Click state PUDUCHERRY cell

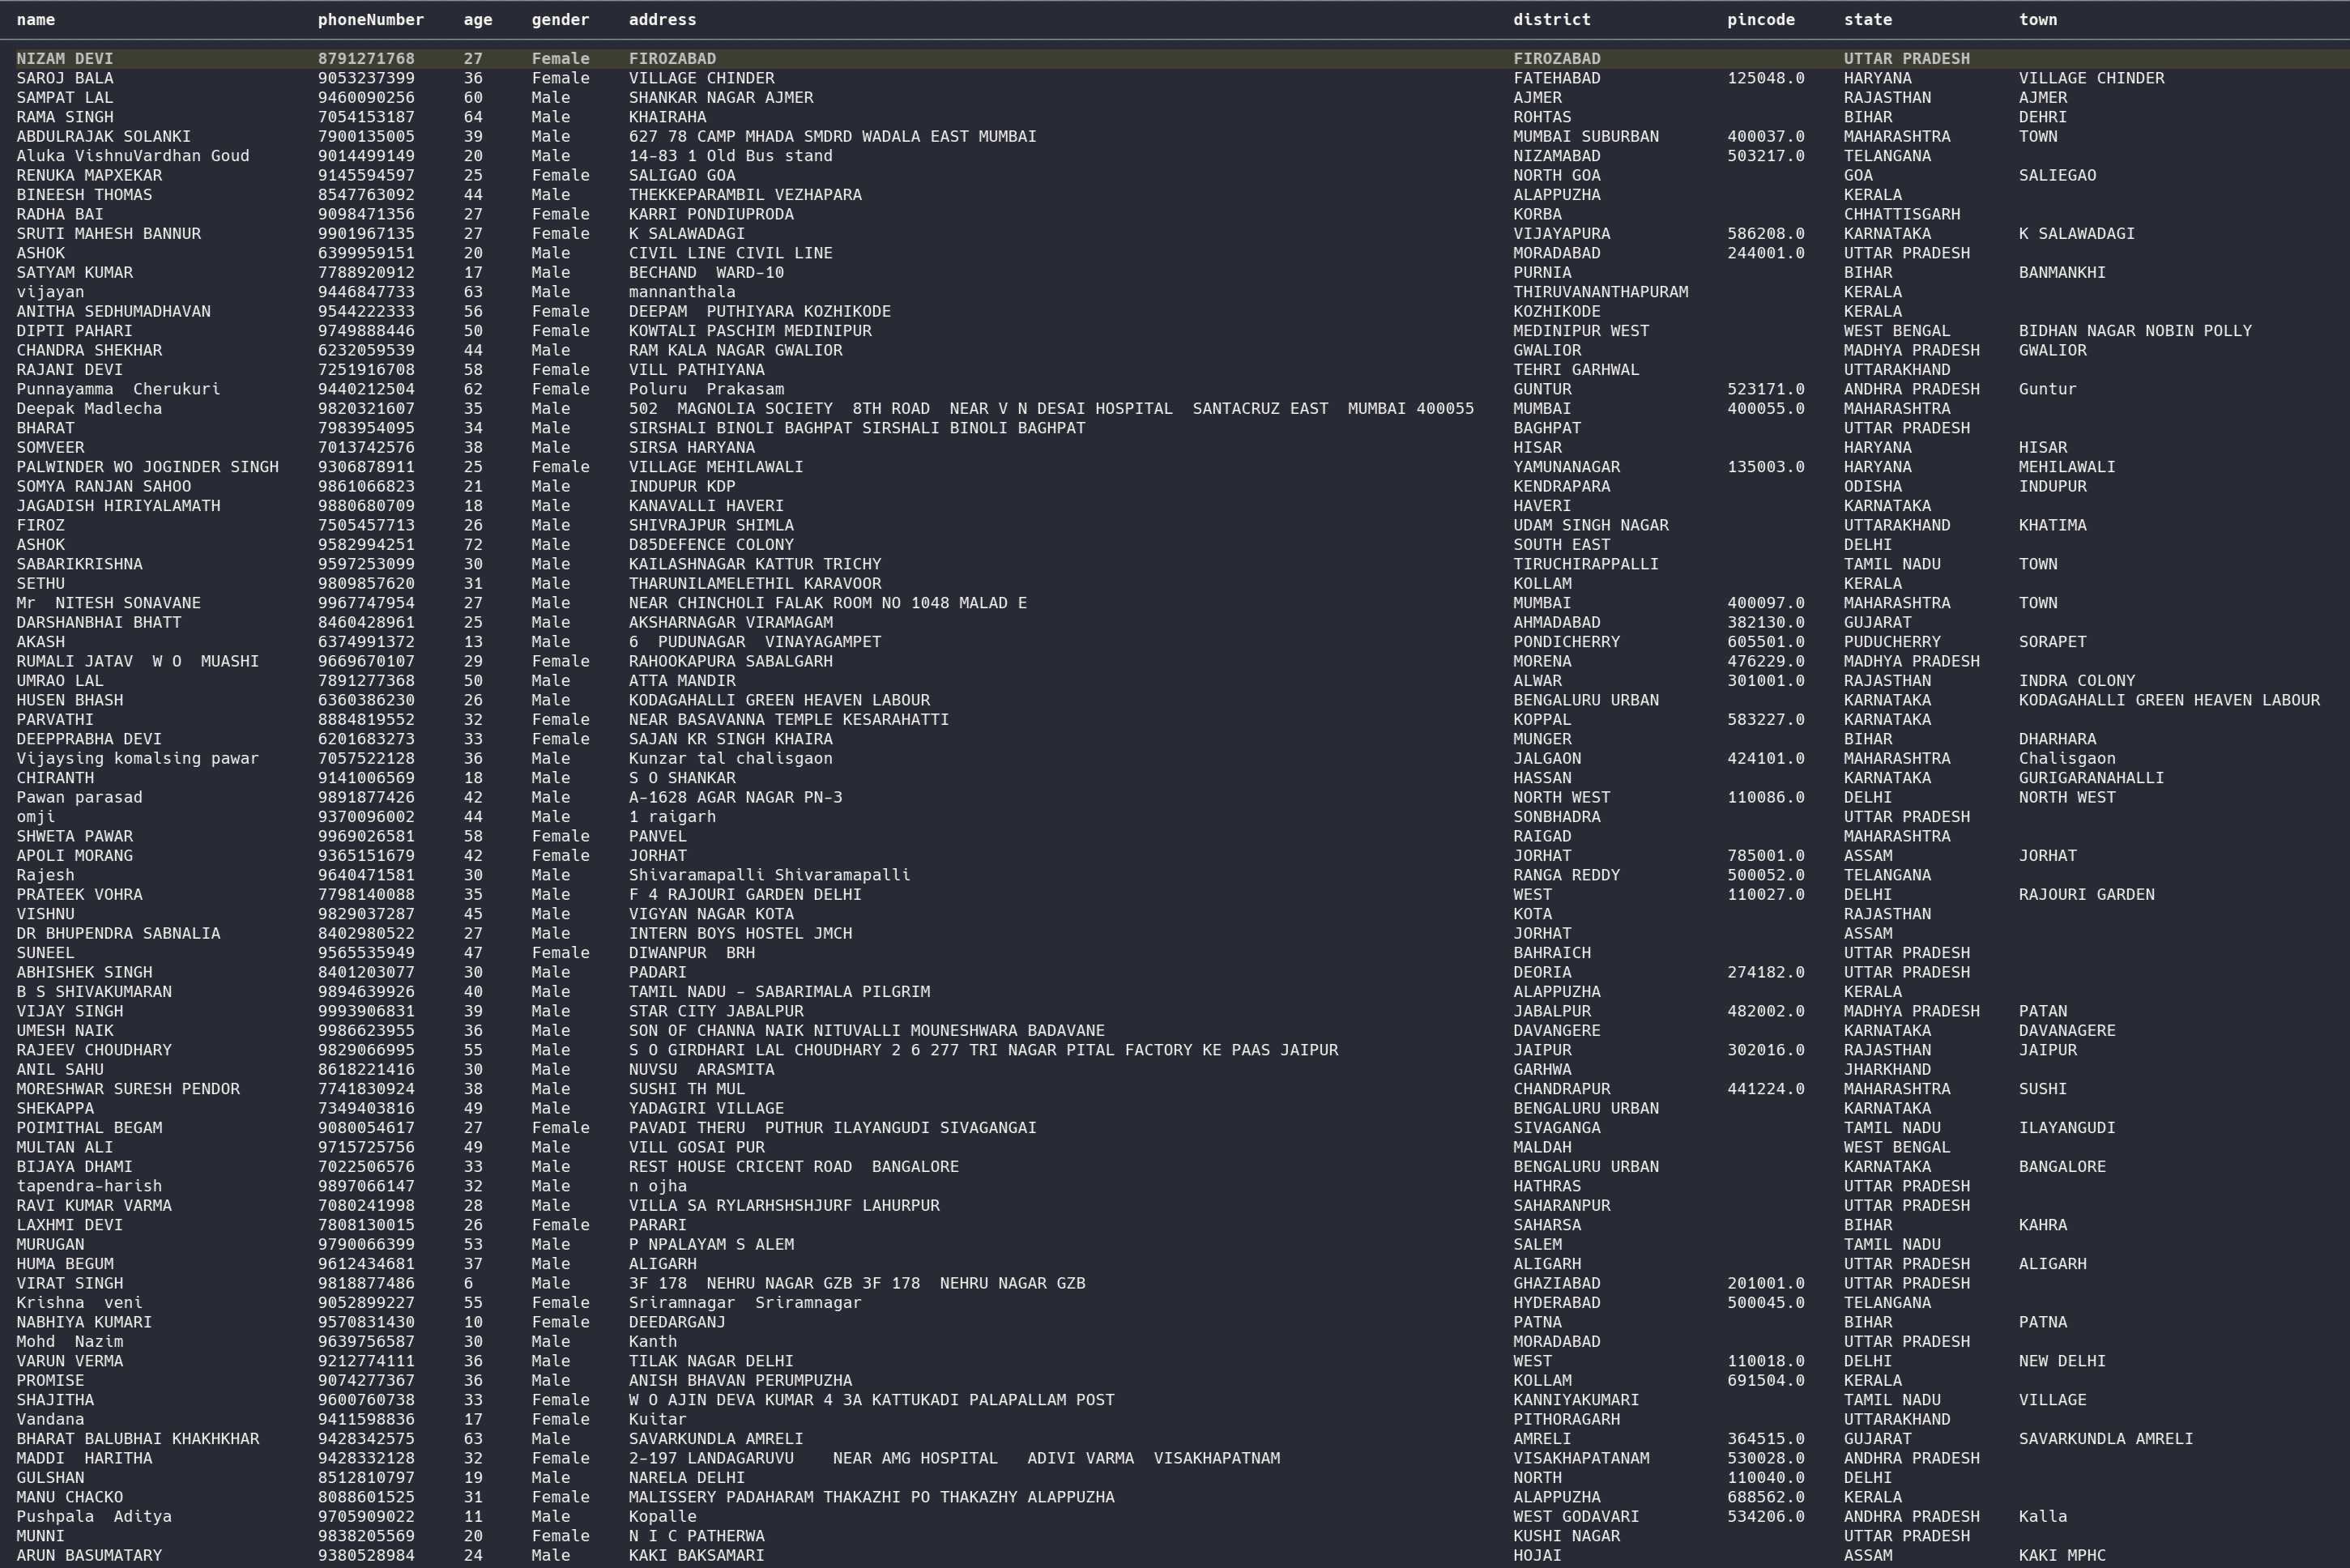(1892, 642)
